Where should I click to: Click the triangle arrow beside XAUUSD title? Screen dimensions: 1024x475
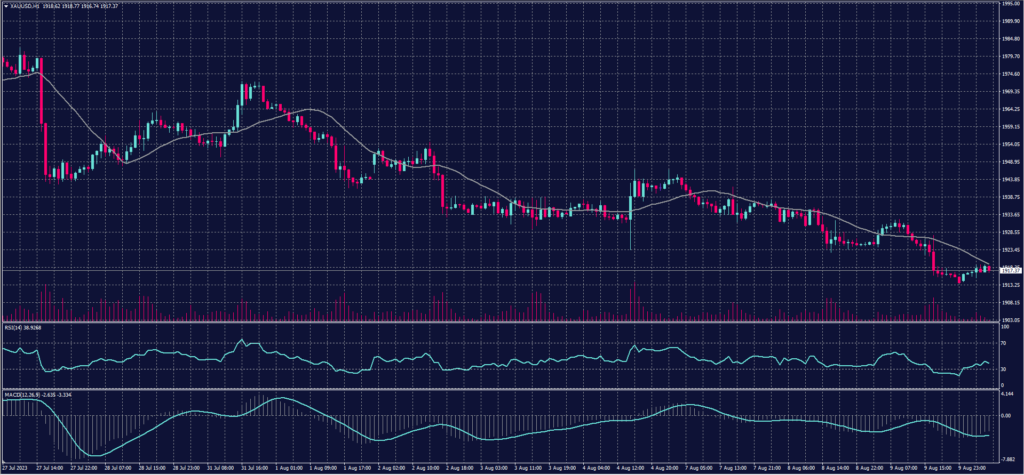click(x=4, y=6)
